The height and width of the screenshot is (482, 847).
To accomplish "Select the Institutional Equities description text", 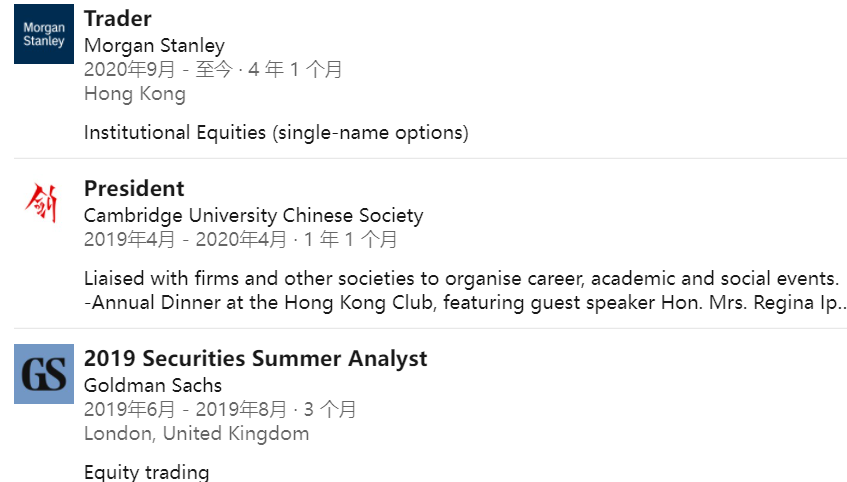I will (x=276, y=132).
